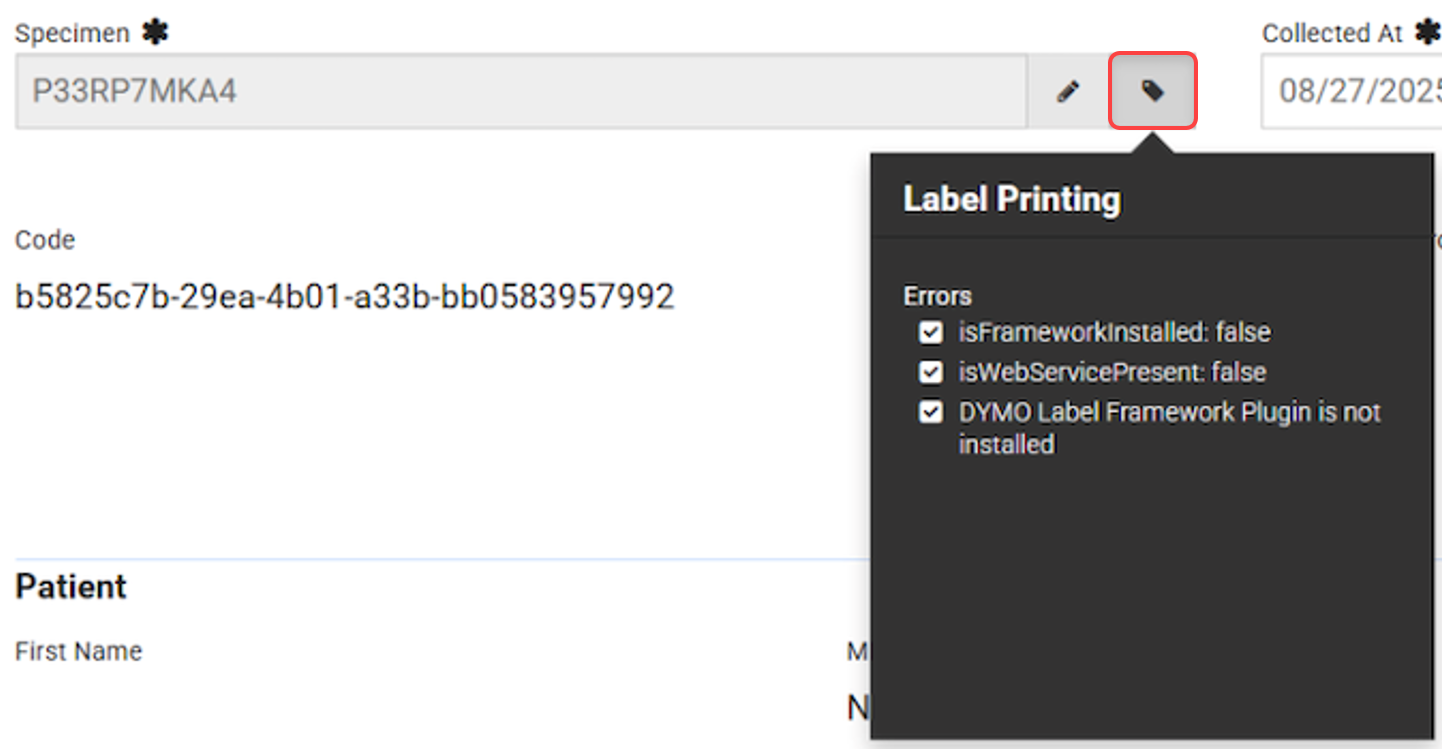Click the "isWebServicePresent: false" error text

pyautogui.click(x=1112, y=372)
